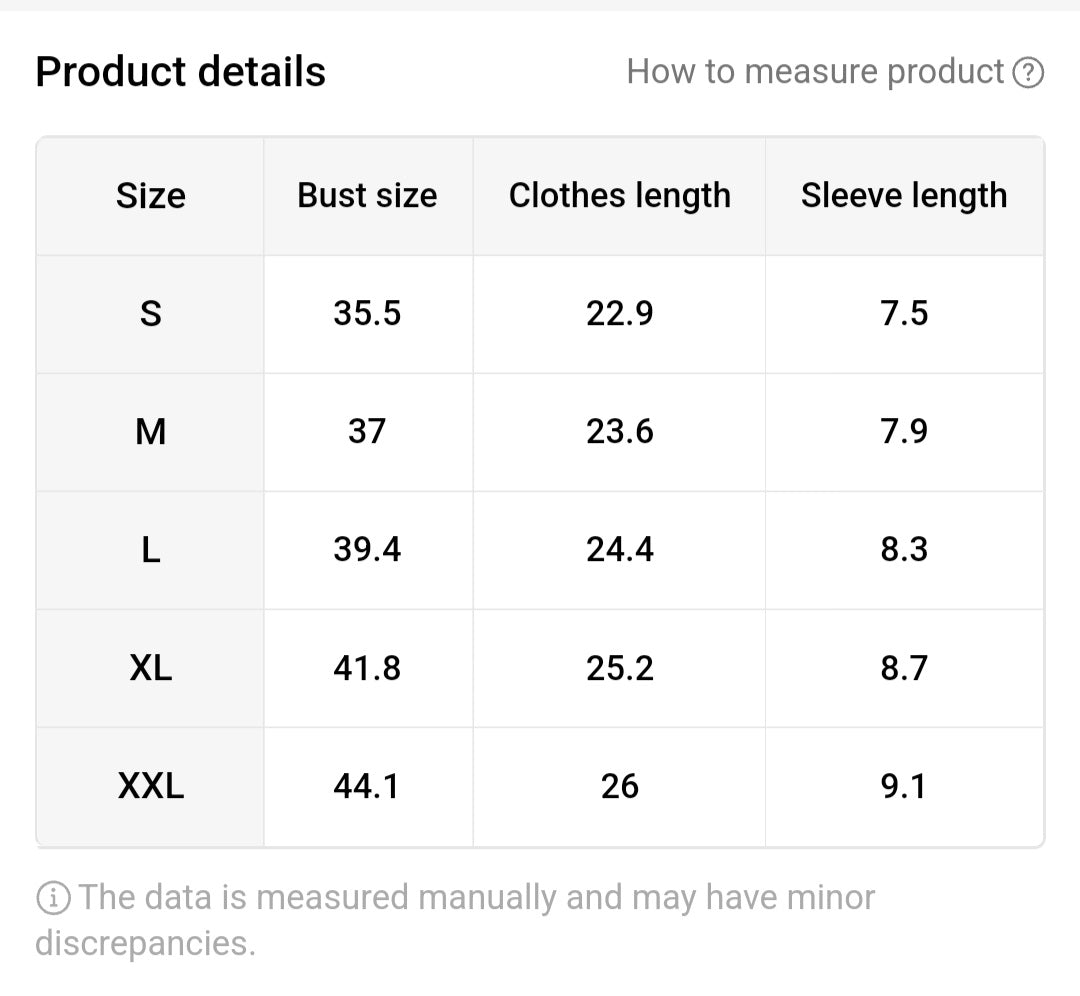Click the Product details heading

[180, 70]
